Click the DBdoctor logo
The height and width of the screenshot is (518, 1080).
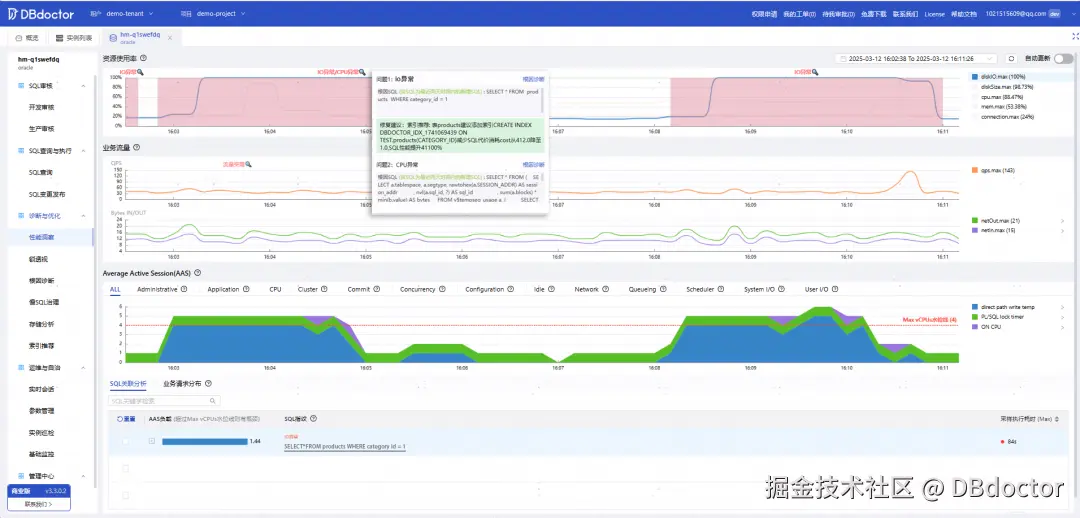[x=41, y=13]
